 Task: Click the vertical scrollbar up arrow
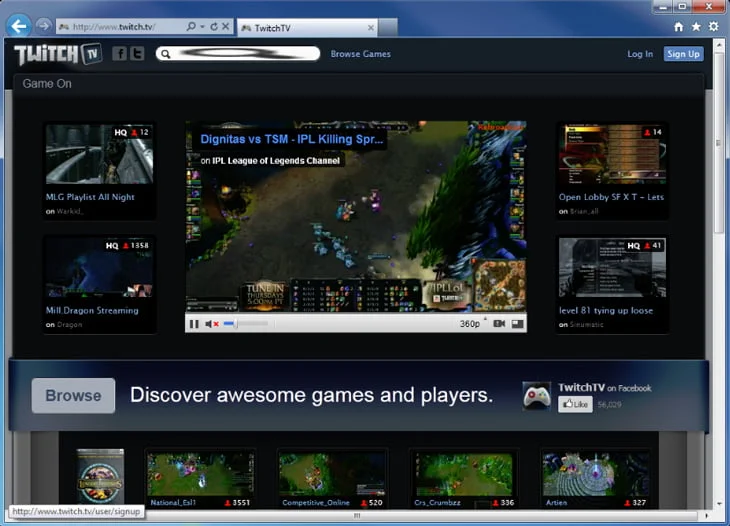pos(719,45)
